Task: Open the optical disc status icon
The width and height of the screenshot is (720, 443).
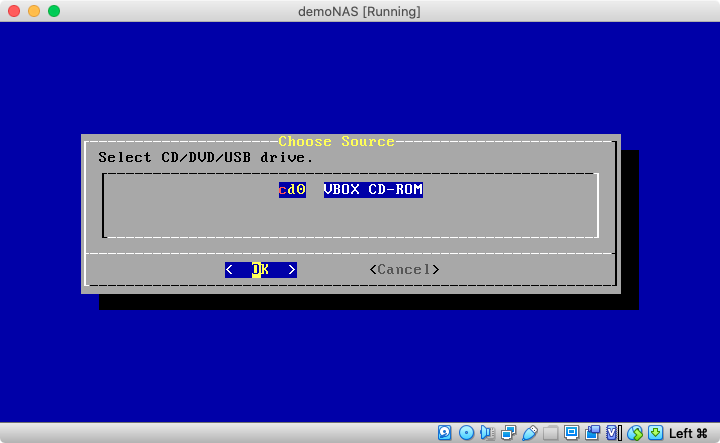Action: pyautogui.click(x=466, y=432)
